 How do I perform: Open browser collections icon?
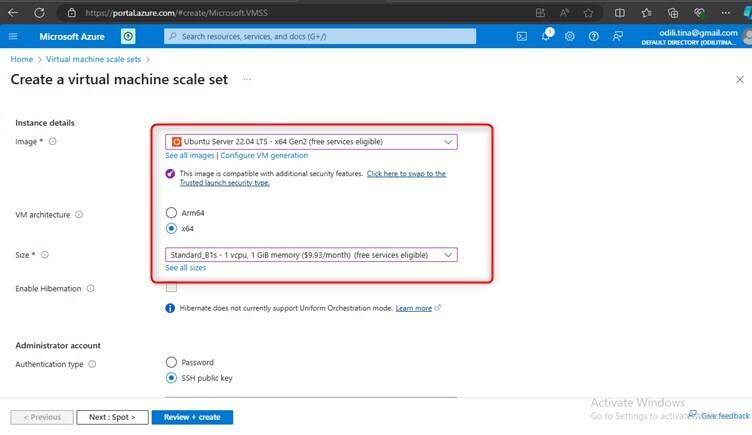click(x=673, y=13)
